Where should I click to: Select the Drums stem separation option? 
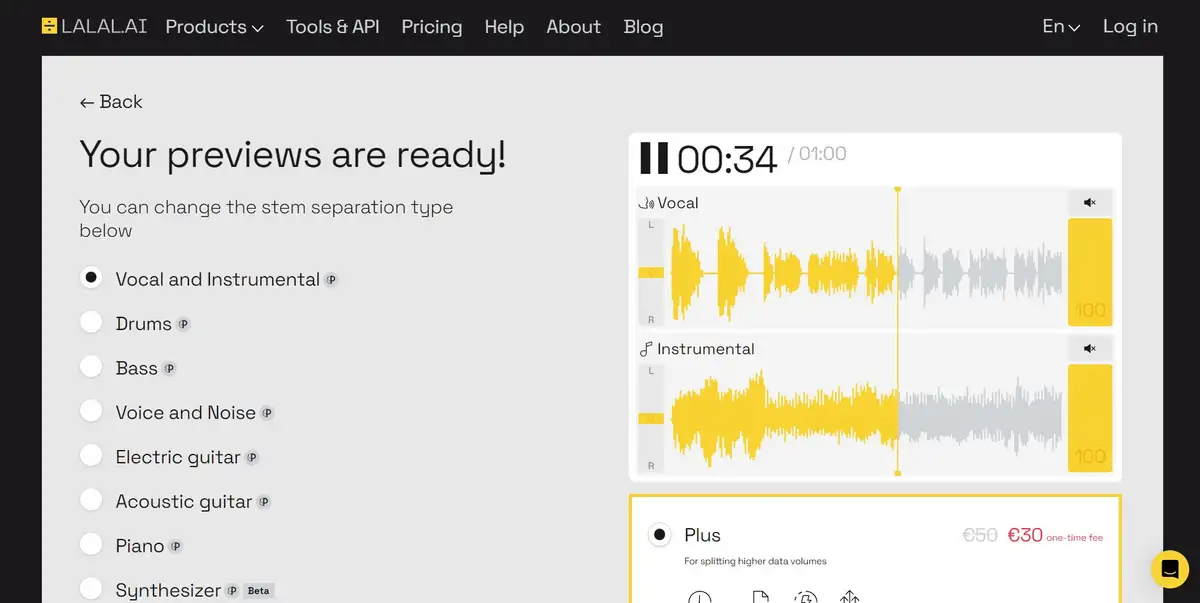point(91,323)
